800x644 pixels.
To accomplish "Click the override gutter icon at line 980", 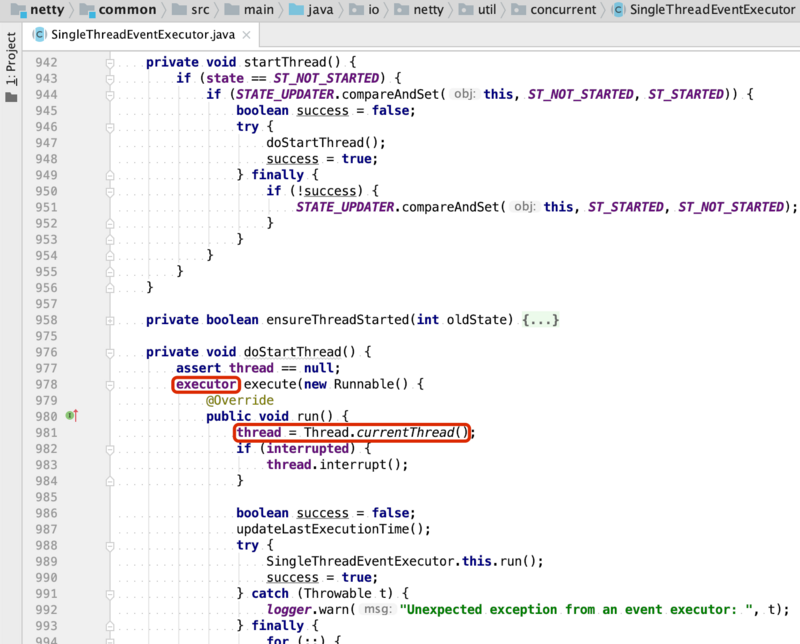I will pyautogui.click(x=72, y=416).
